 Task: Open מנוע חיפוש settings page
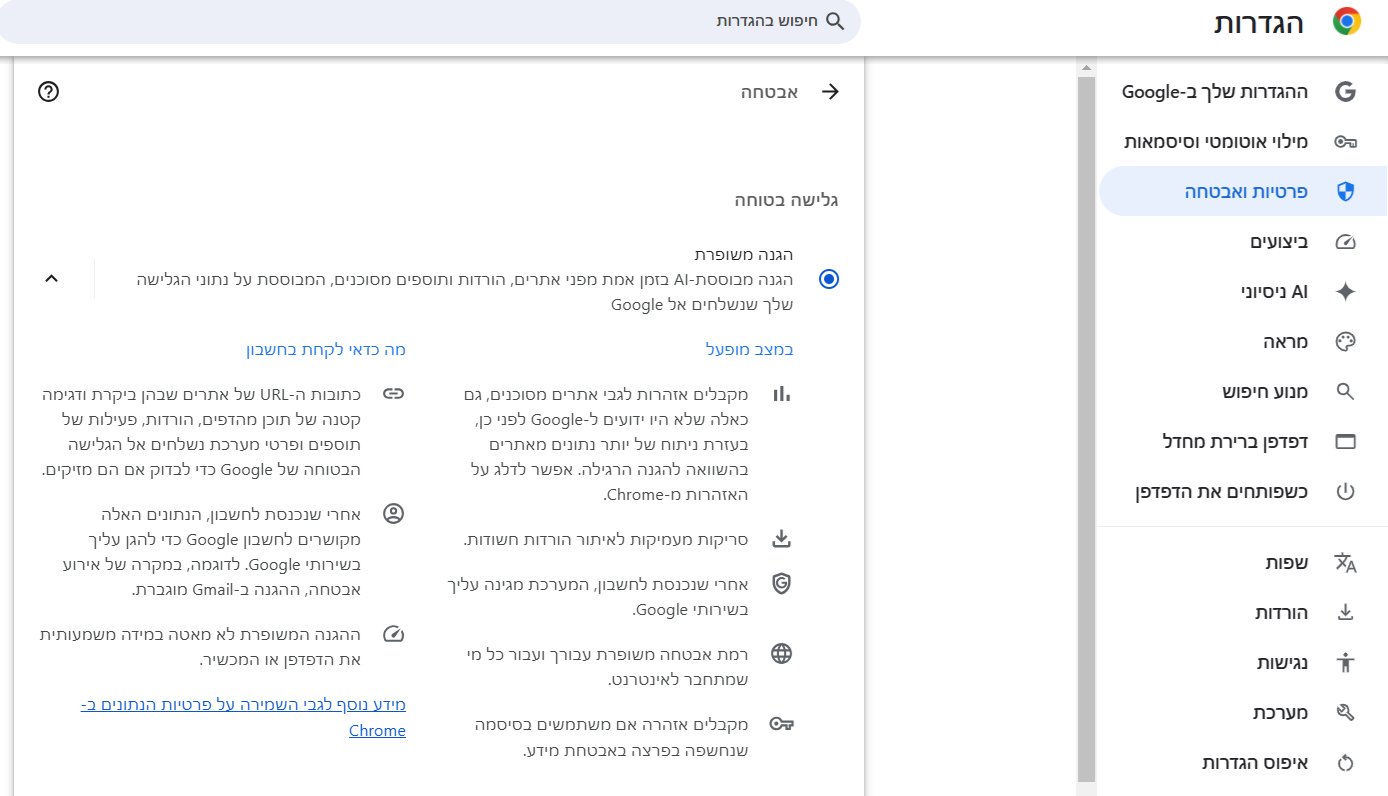[1243, 392]
